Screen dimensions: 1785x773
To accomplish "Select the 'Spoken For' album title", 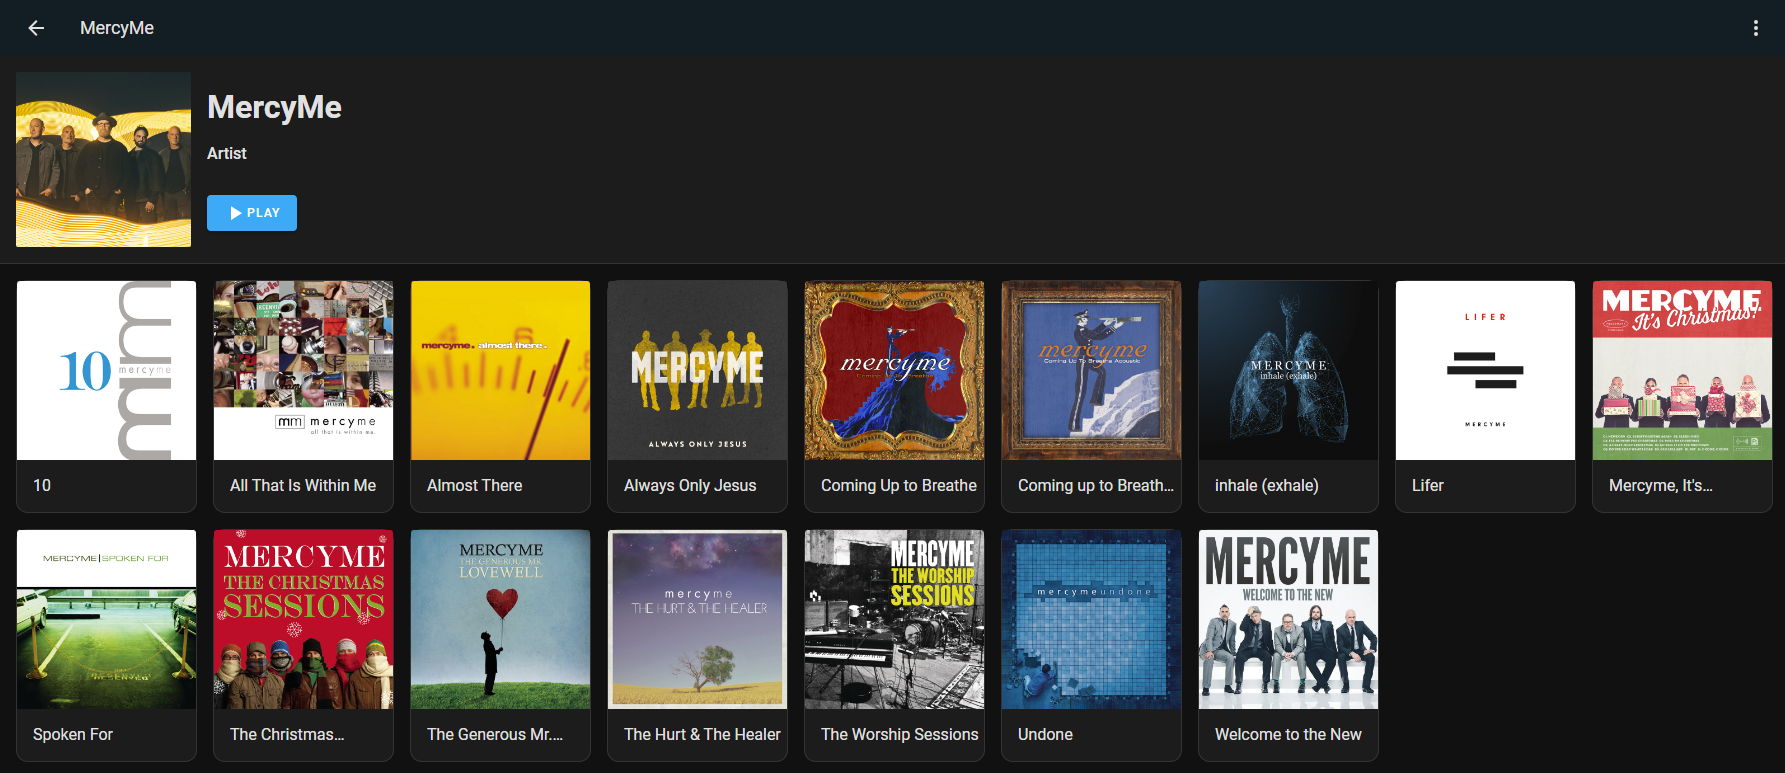I will pos(73,734).
